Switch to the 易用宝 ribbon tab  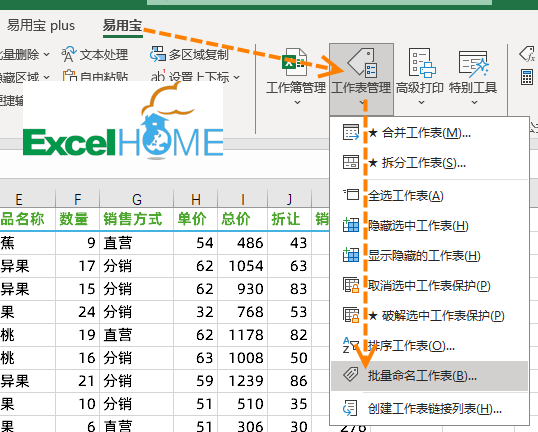tap(122, 25)
